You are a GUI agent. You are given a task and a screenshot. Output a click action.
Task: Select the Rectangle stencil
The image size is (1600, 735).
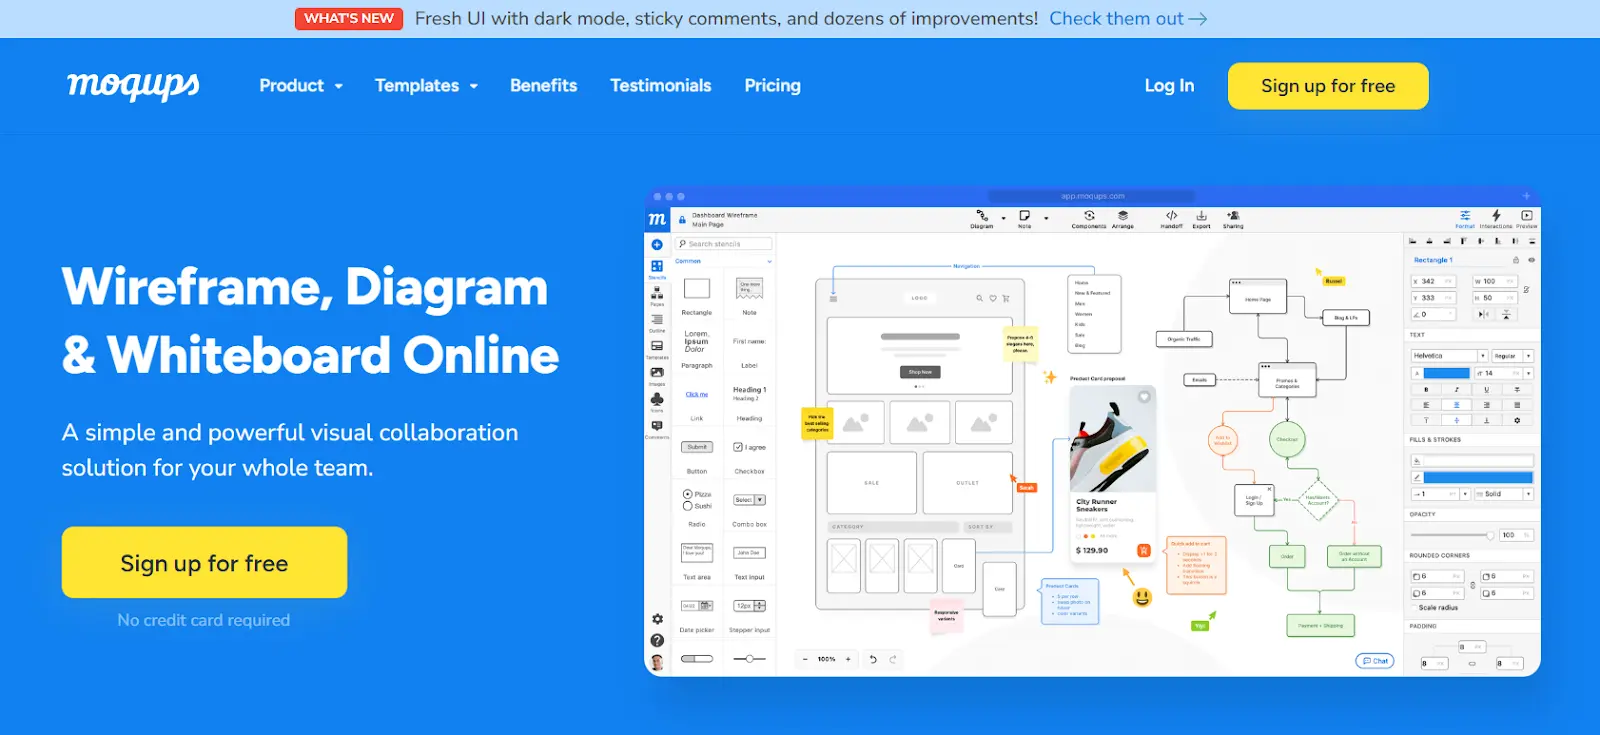tap(697, 289)
